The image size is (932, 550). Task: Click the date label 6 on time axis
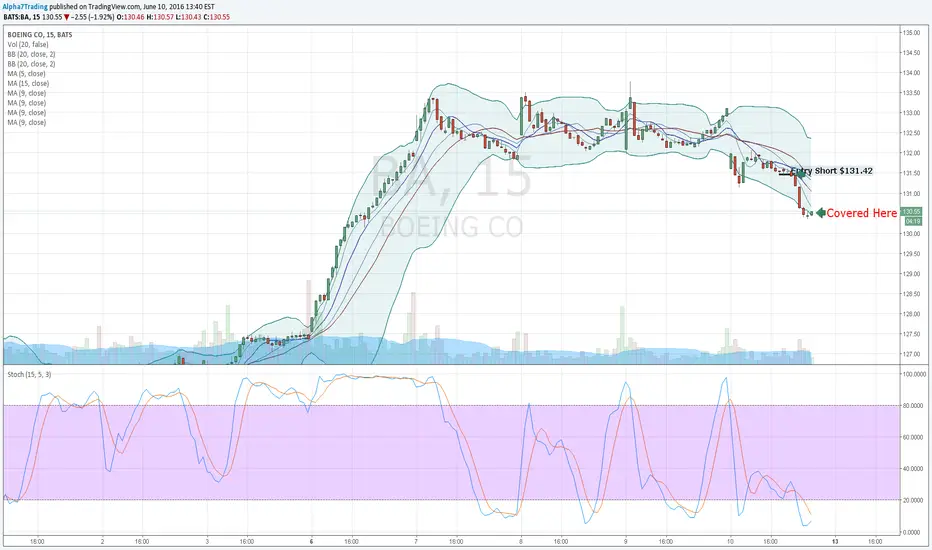click(x=311, y=542)
